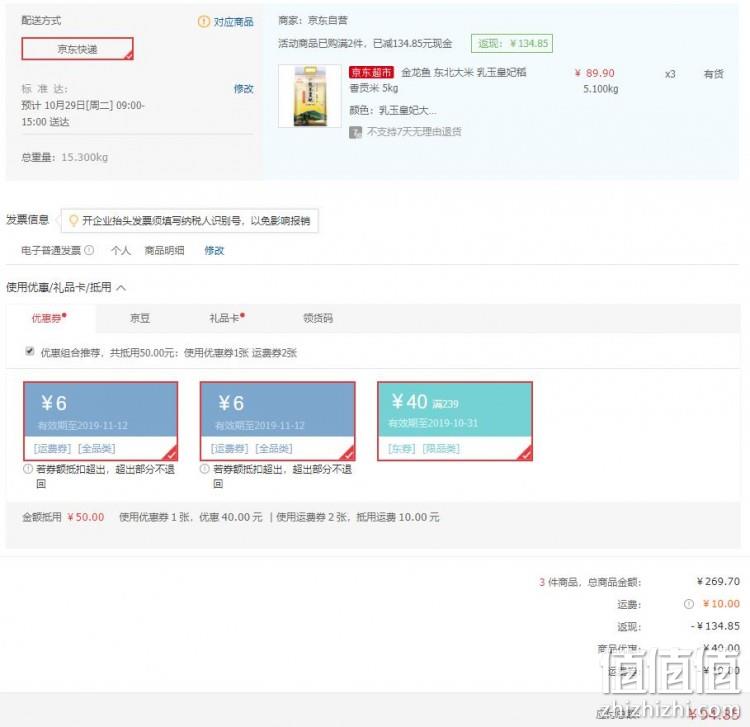Click the 返现 ¥134.85 green tag
This screenshot has width=750, height=727.
pyautogui.click(x=512, y=44)
